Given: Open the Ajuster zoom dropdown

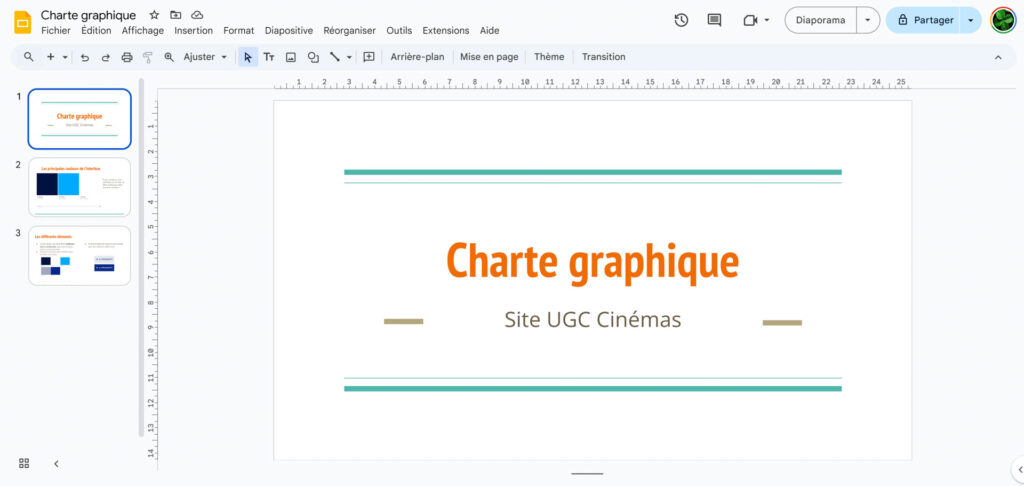Looking at the screenshot, I should click(205, 57).
